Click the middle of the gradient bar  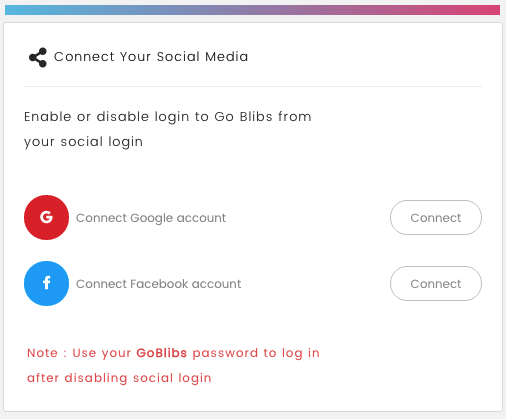252,10
